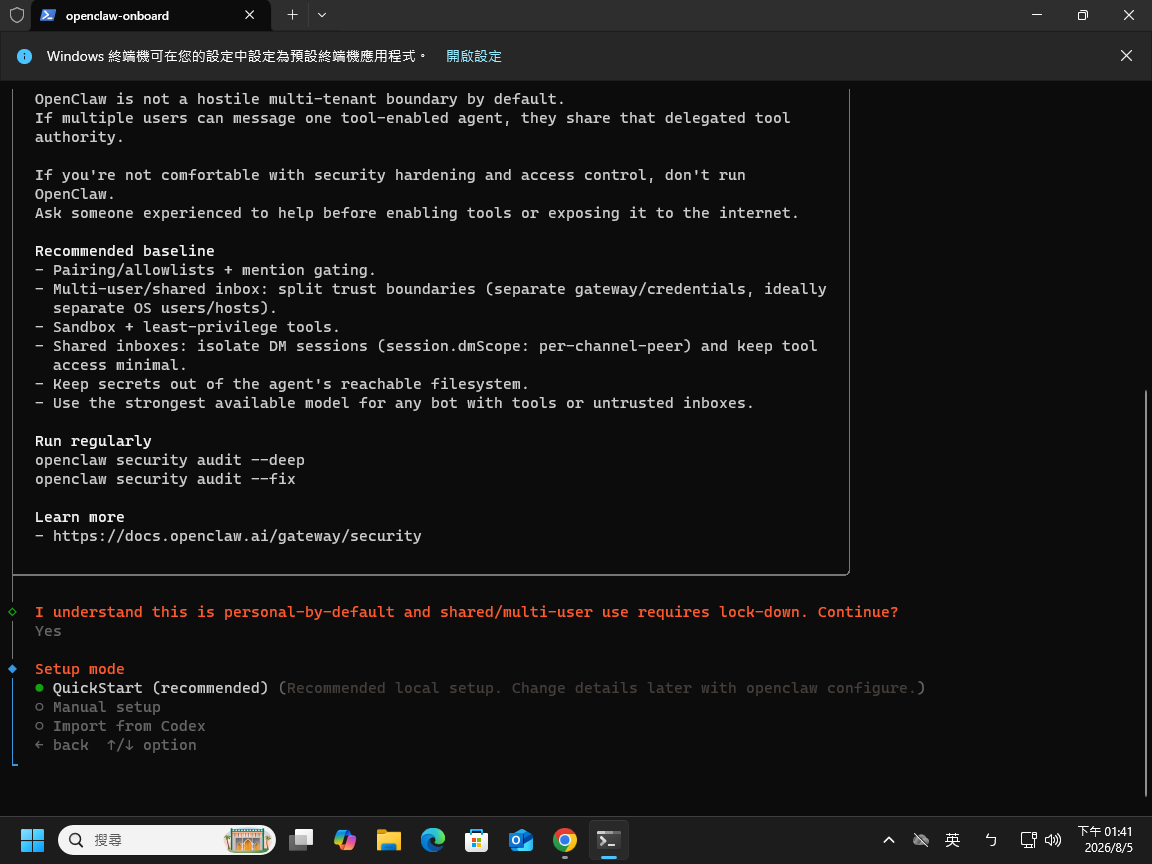Click the 'Setup mode' heading

point(79,669)
